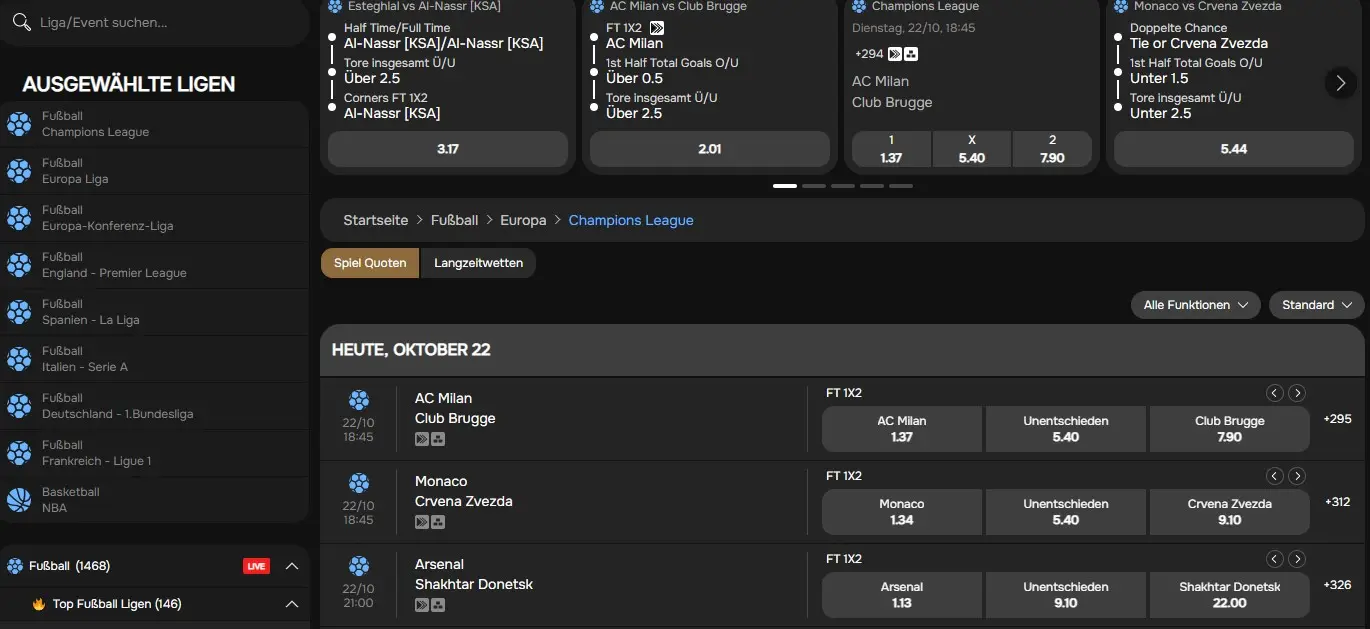1370x629 pixels.
Task: Select 2 at 7.90 in the Champions League card
Action: 1052,149
